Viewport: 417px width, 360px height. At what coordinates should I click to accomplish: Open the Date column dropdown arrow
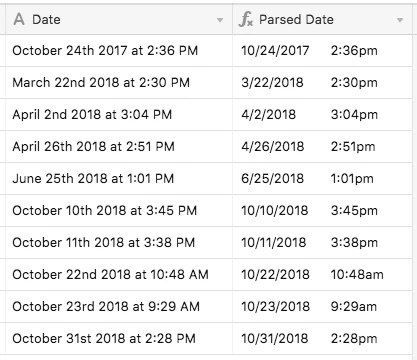tap(220, 20)
